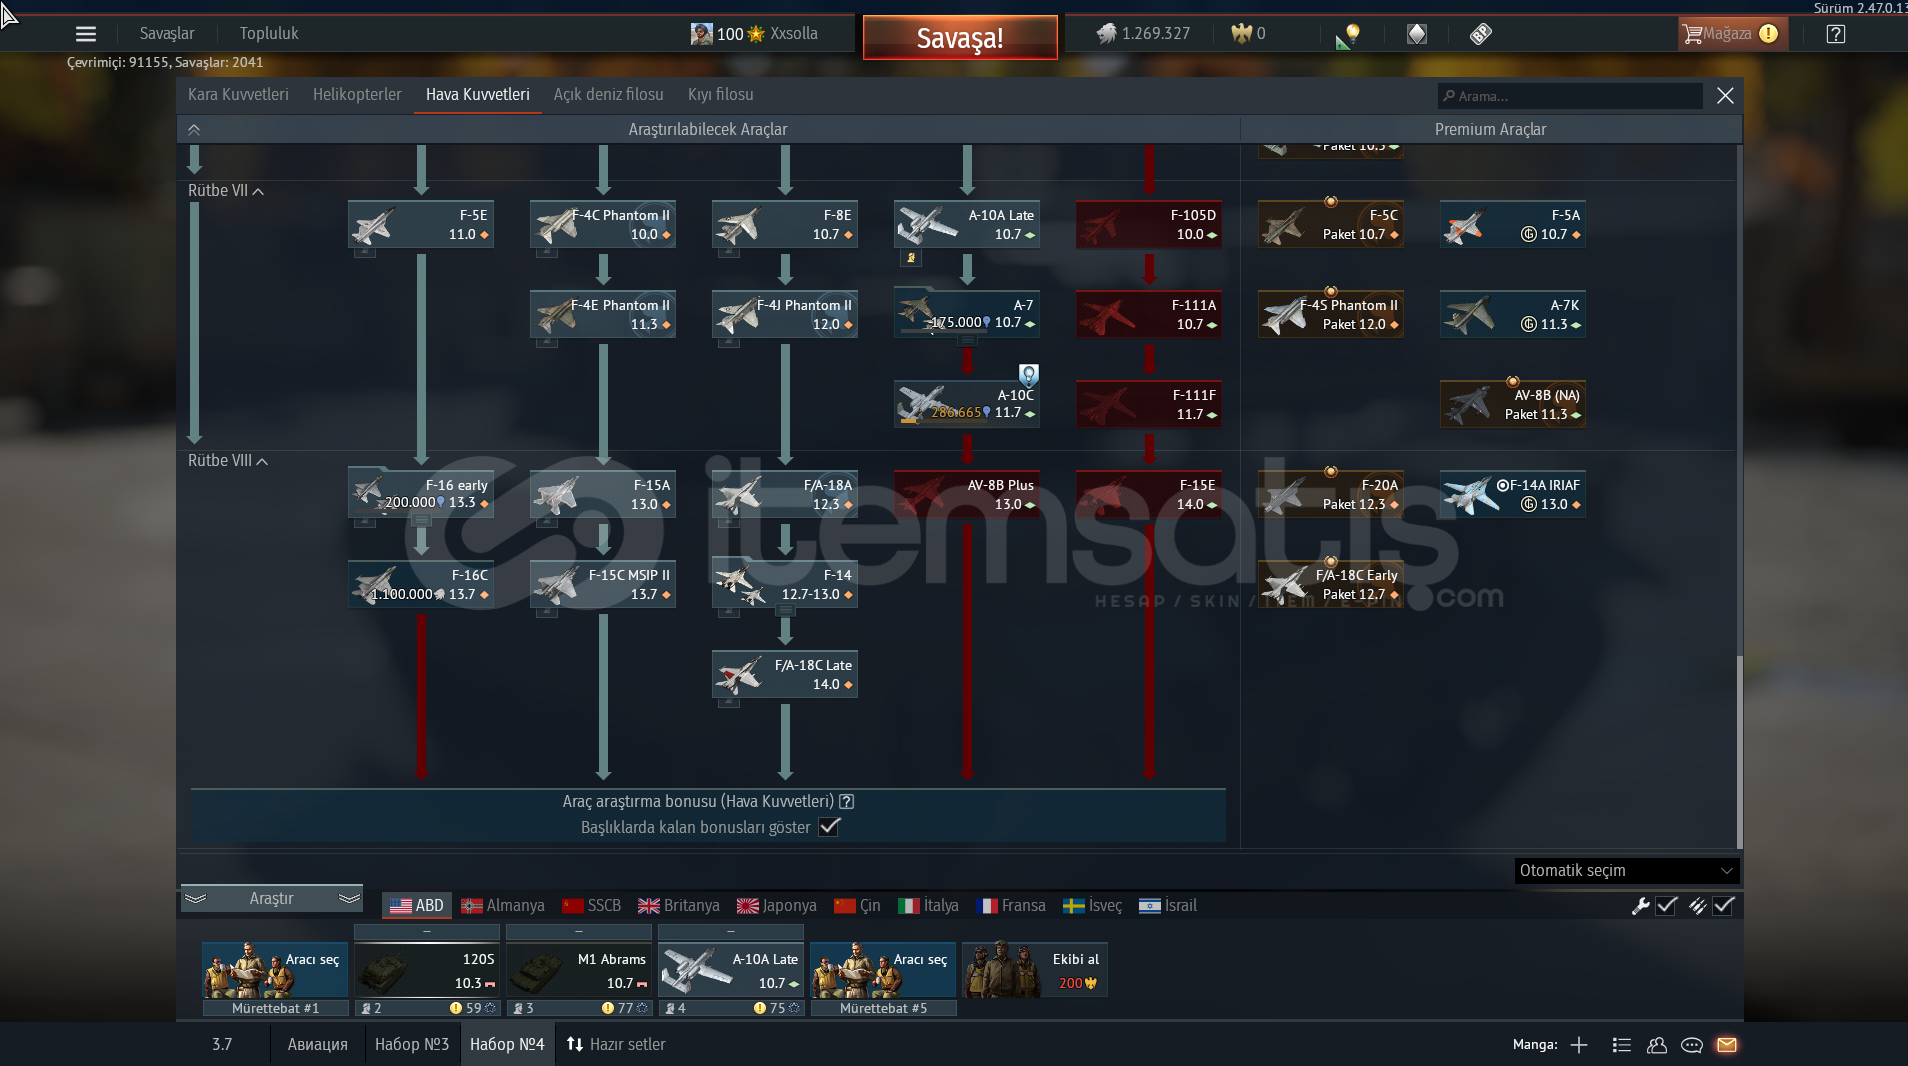
Task: Select İsrail nation tab
Action: coord(1168,906)
